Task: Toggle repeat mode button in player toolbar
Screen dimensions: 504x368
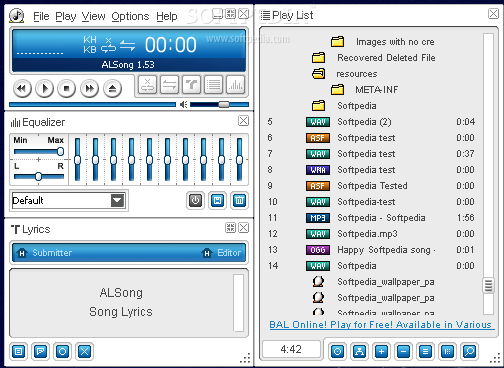Action: pyautogui.click(x=169, y=85)
